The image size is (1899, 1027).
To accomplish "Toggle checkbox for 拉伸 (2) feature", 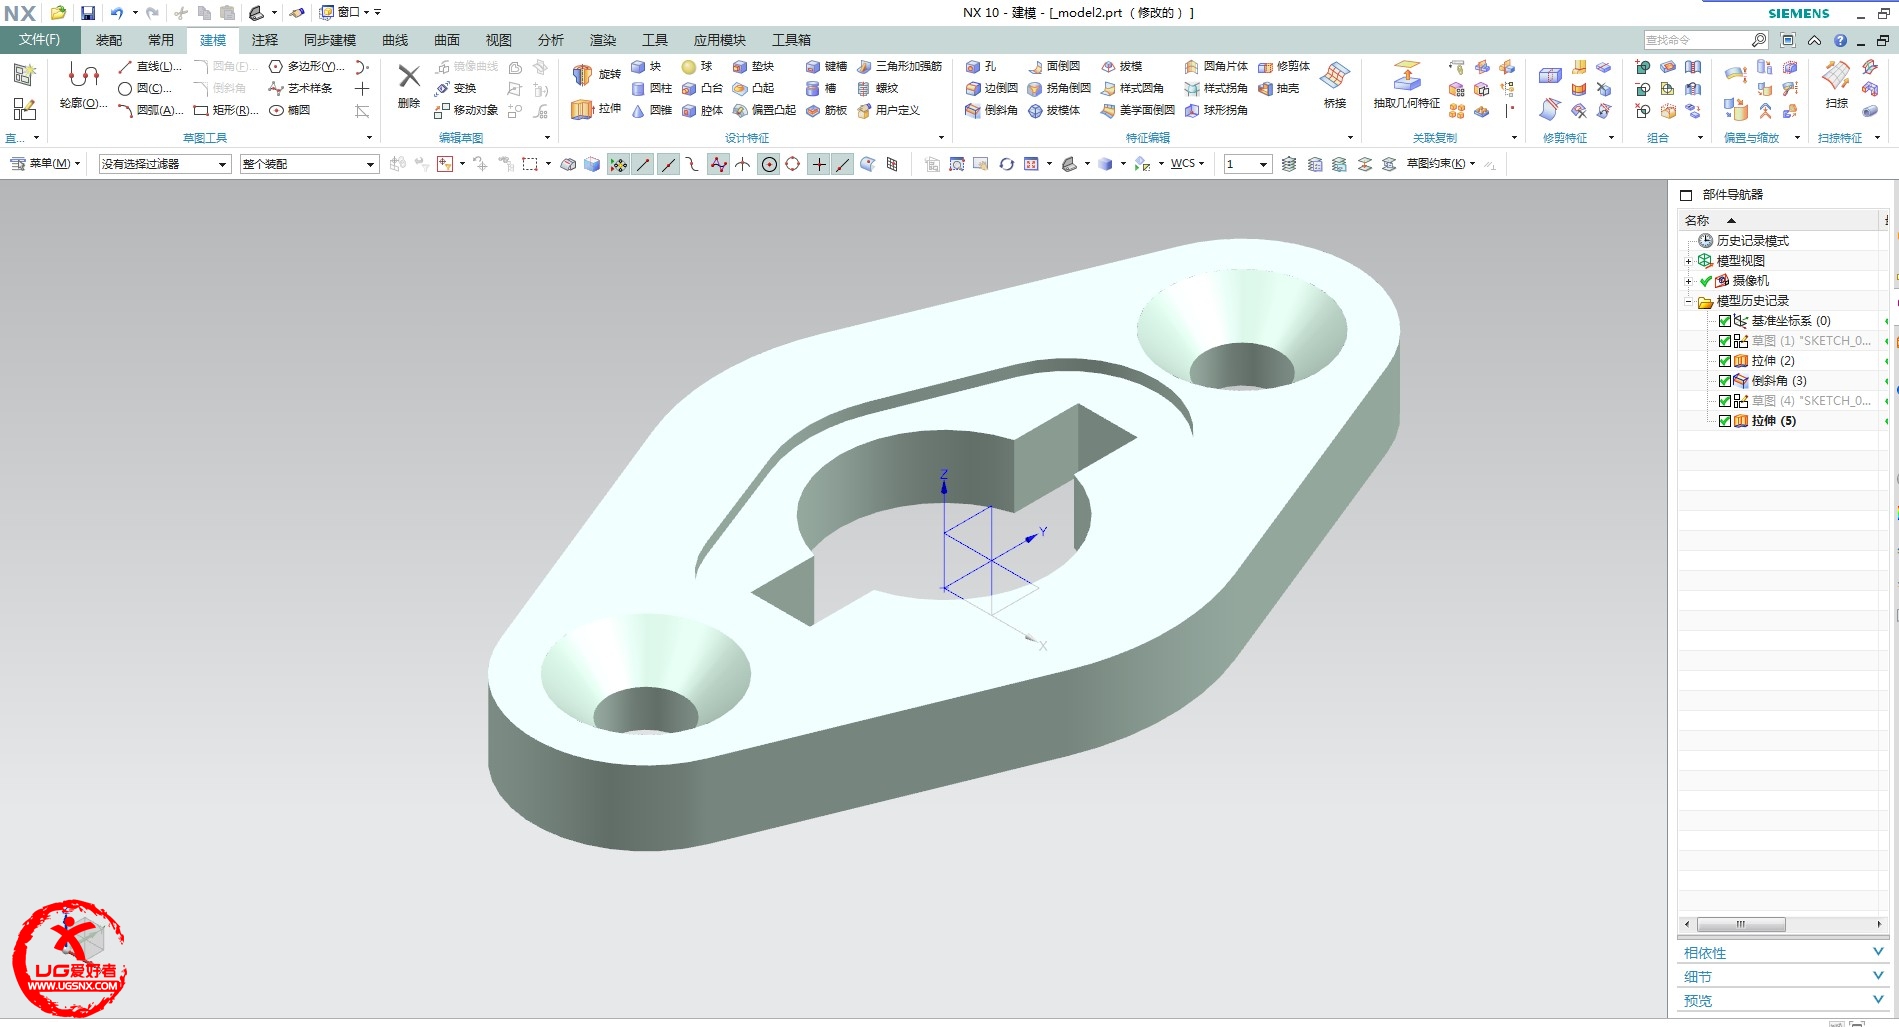I will coord(1725,361).
